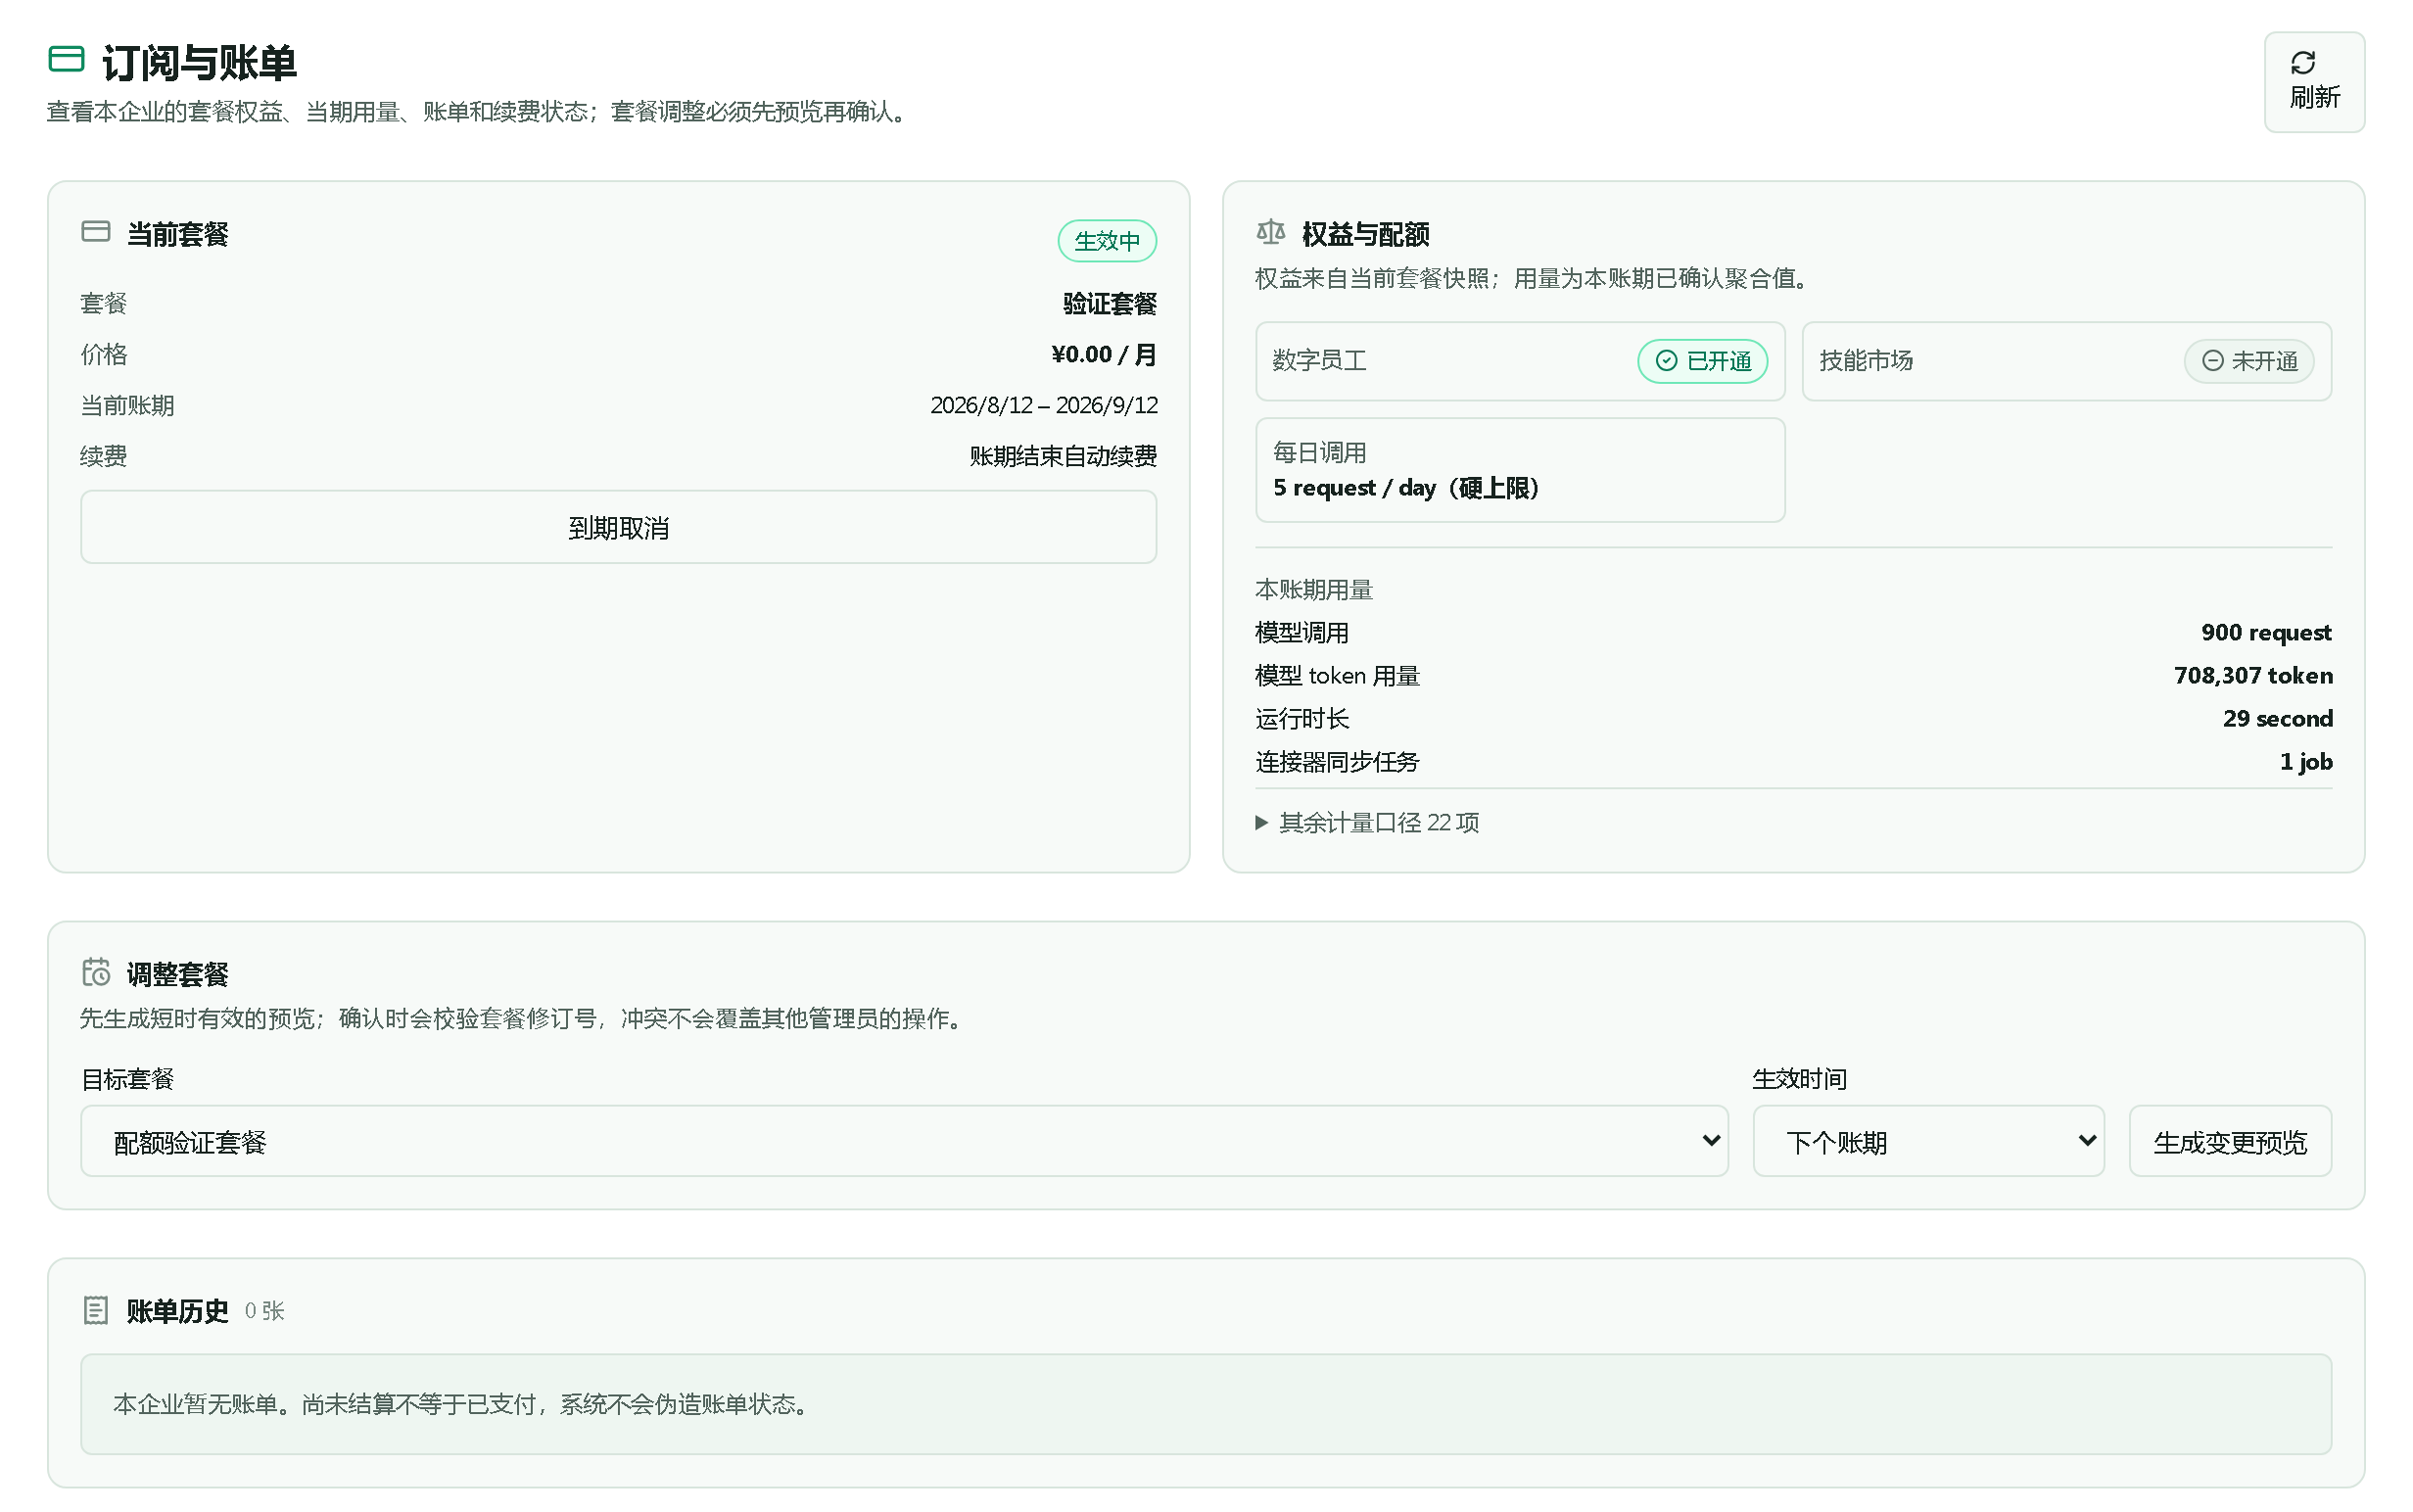Click the 运行时长 row label
Viewport: 2413px width, 1512px height.
point(1302,719)
